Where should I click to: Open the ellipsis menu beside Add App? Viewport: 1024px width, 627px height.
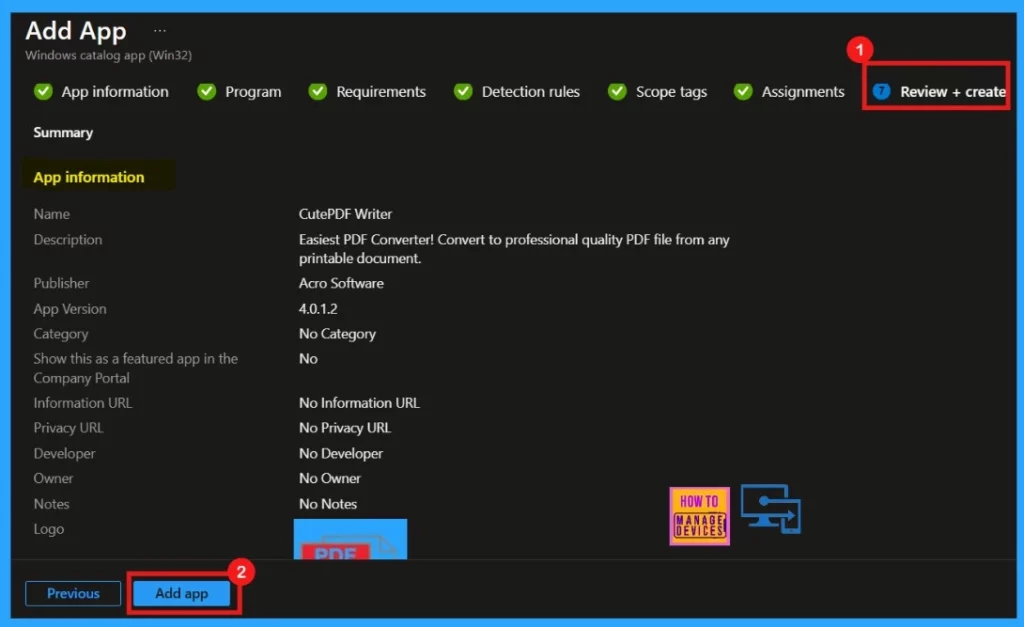tap(160, 31)
